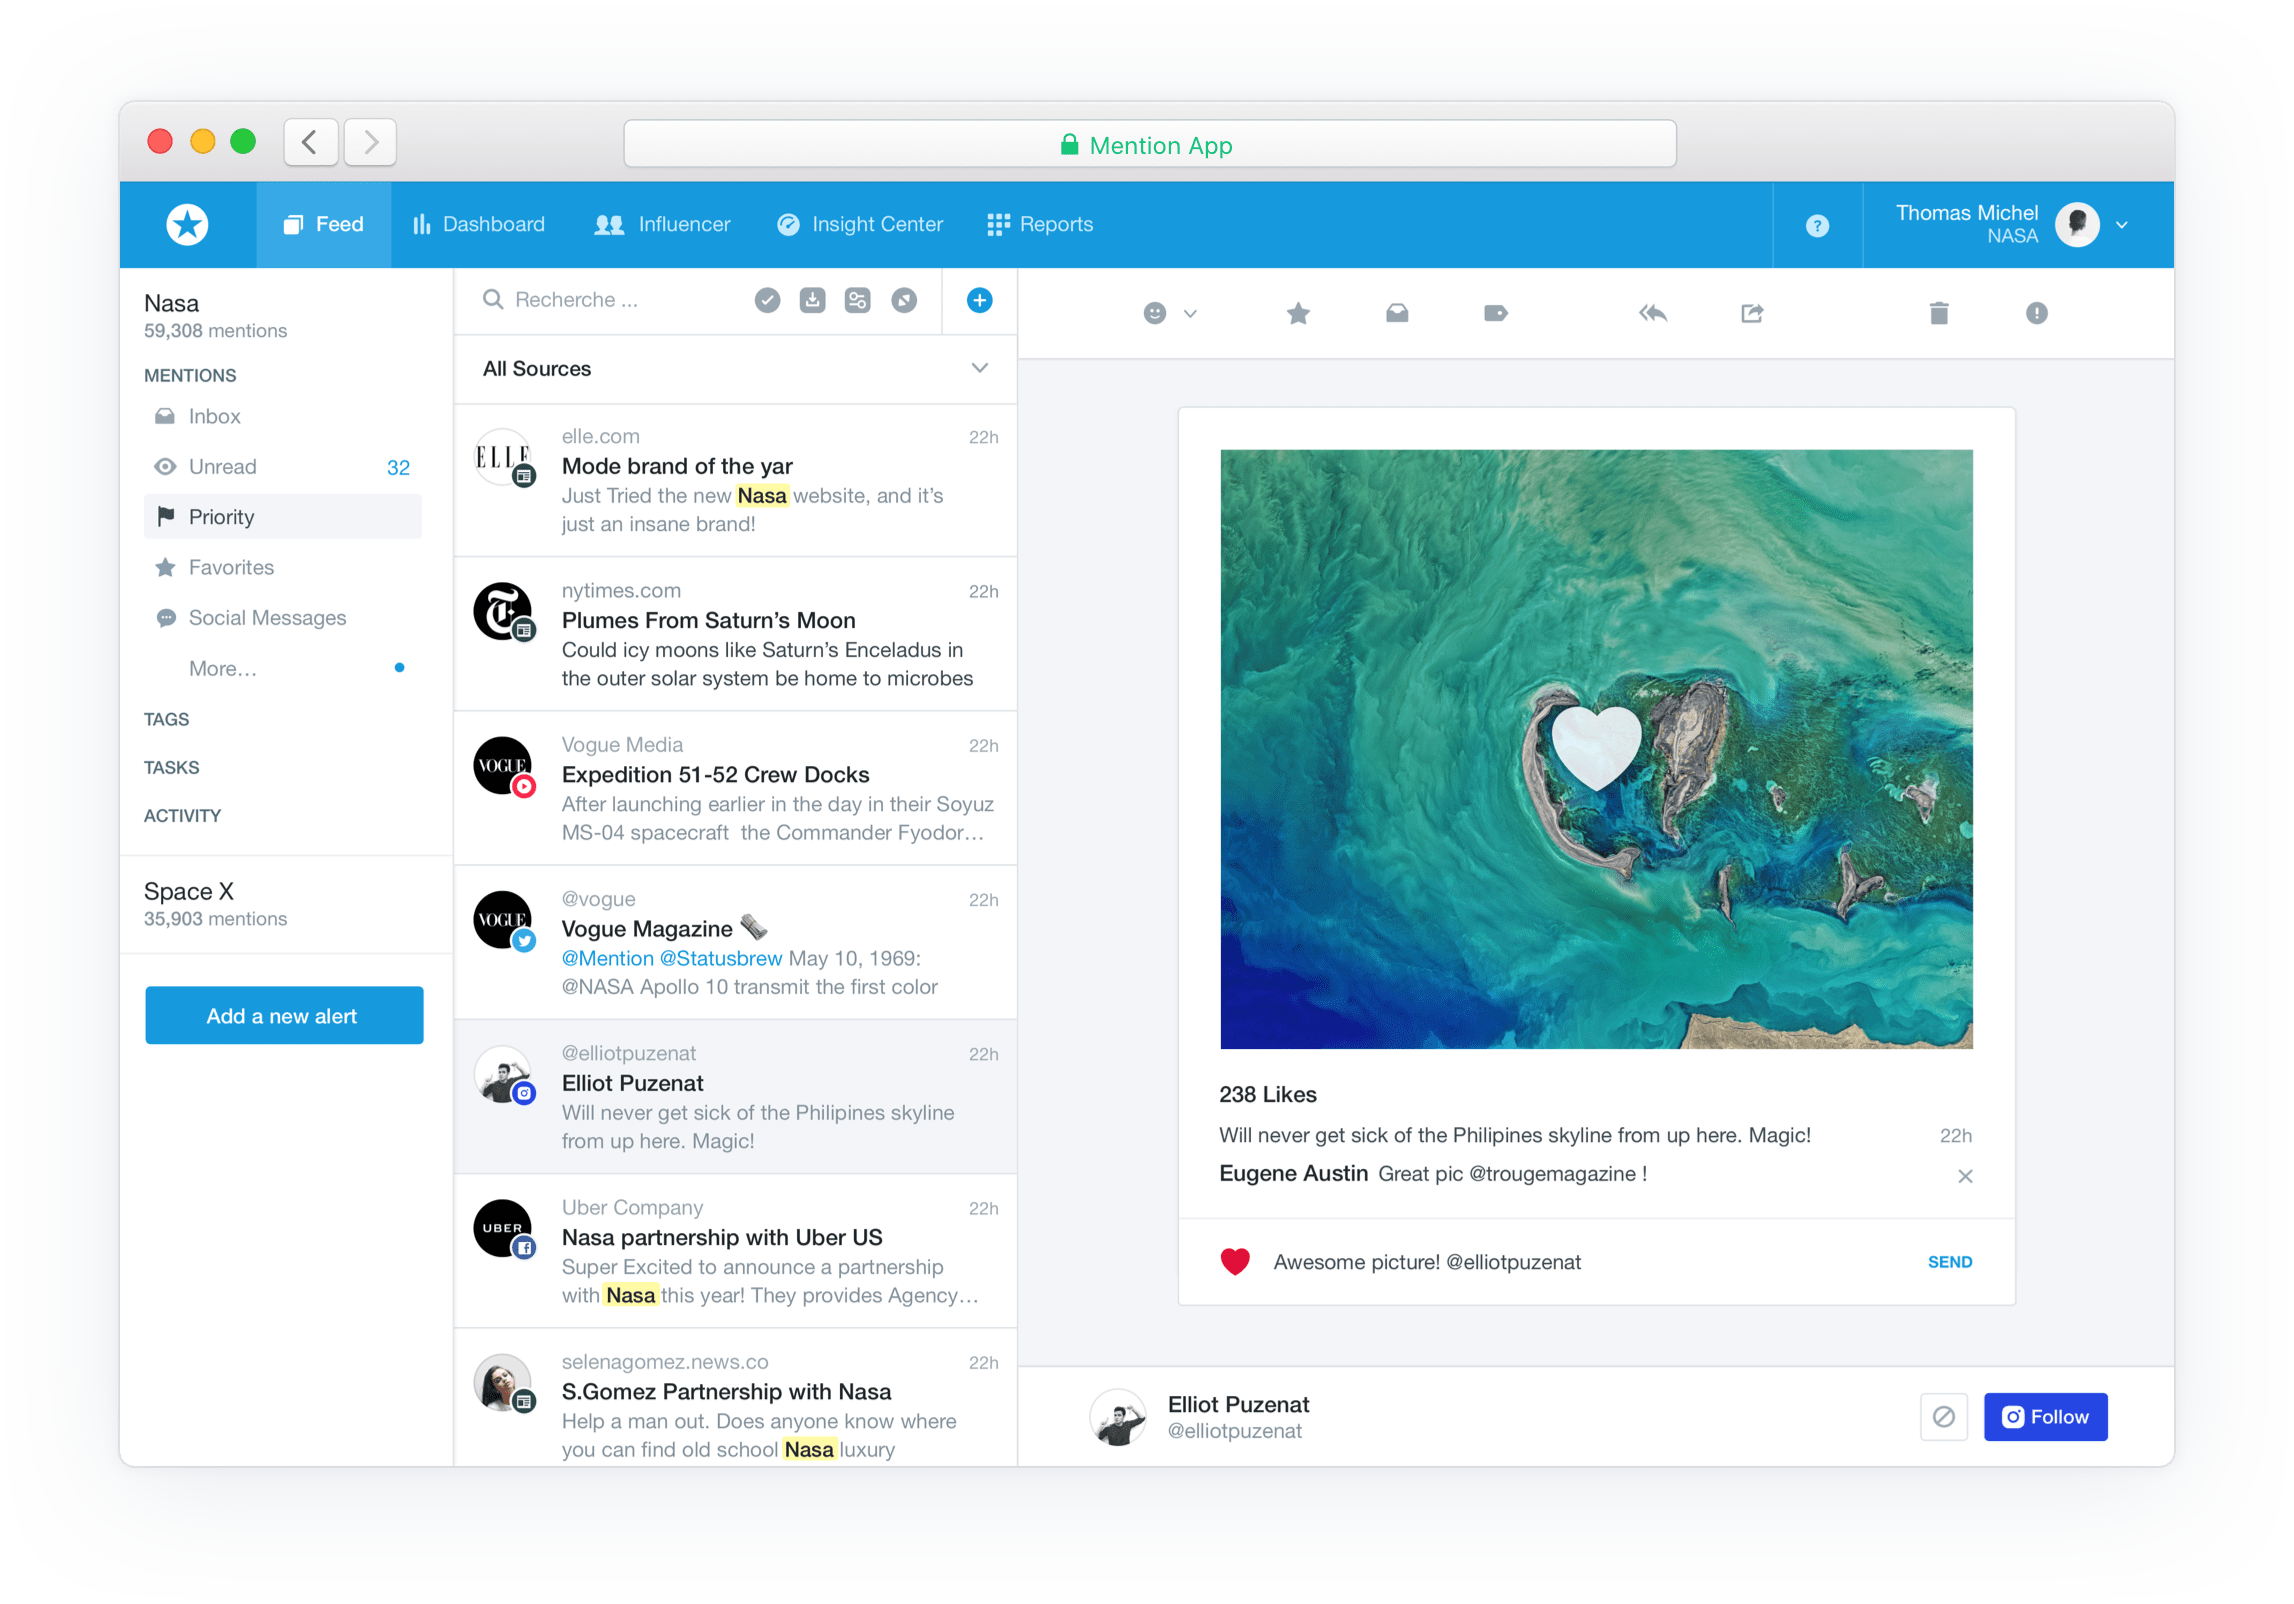Select the Priority filter
The width and height of the screenshot is (2294, 1604).
tap(283, 517)
